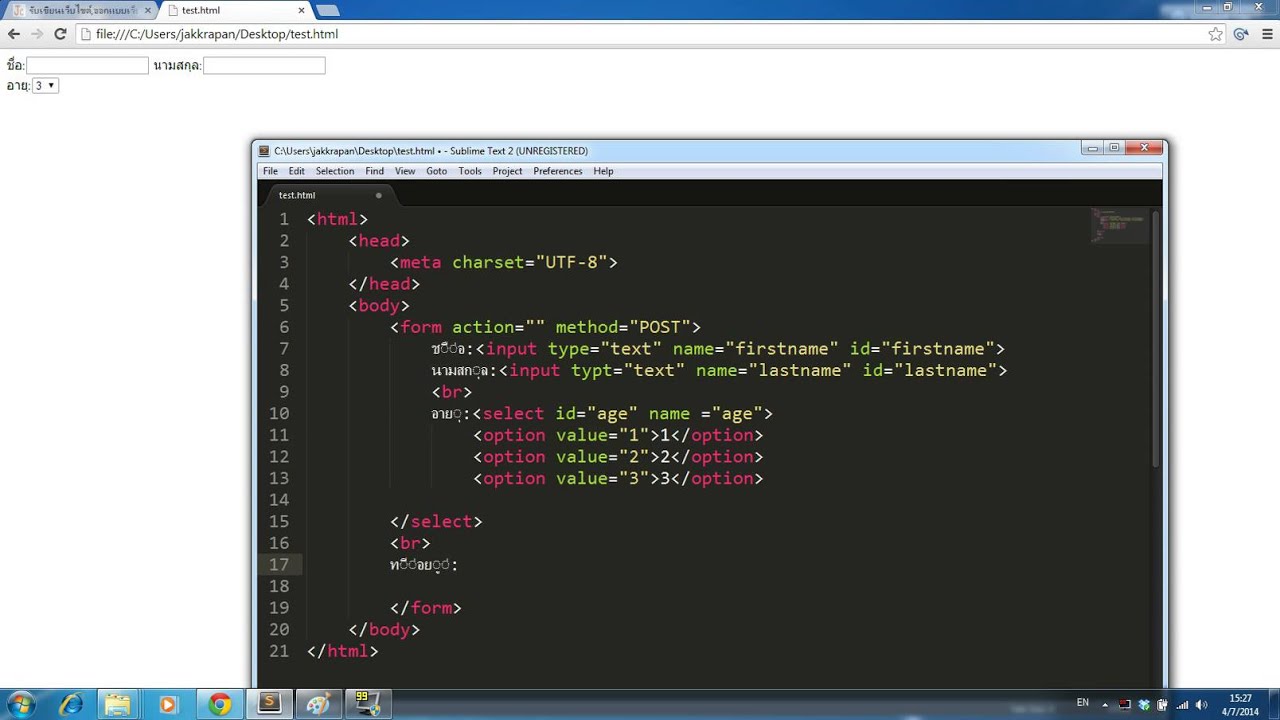
Task: Click the Sublime Text vertical scrollbar
Action: click(1157, 340)
